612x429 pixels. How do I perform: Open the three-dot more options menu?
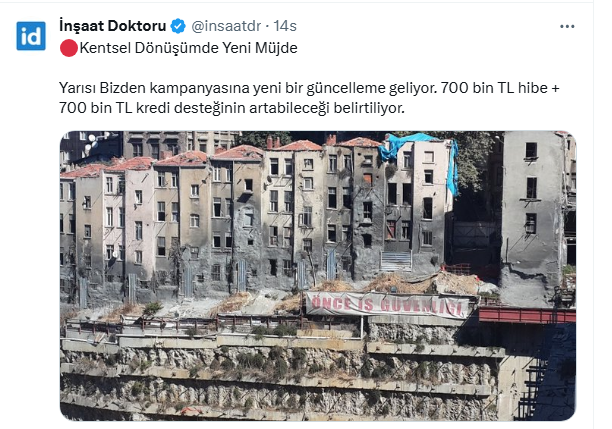tap(567, 27)
